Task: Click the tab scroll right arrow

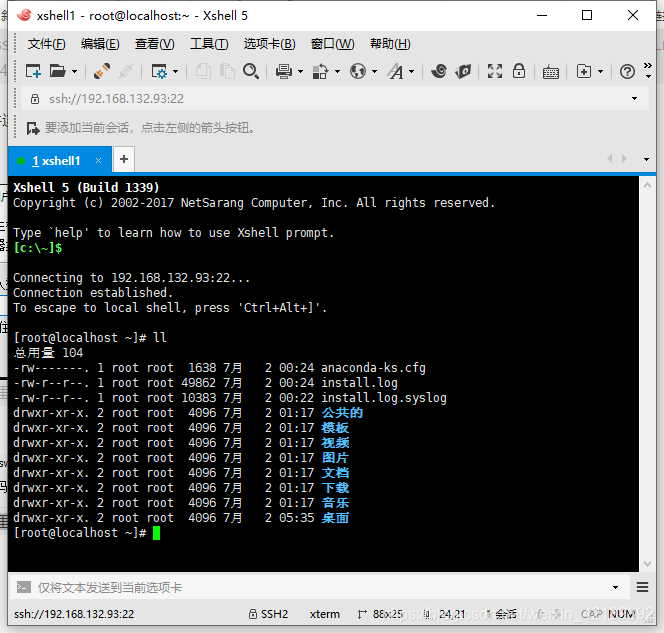Action: 624,159
